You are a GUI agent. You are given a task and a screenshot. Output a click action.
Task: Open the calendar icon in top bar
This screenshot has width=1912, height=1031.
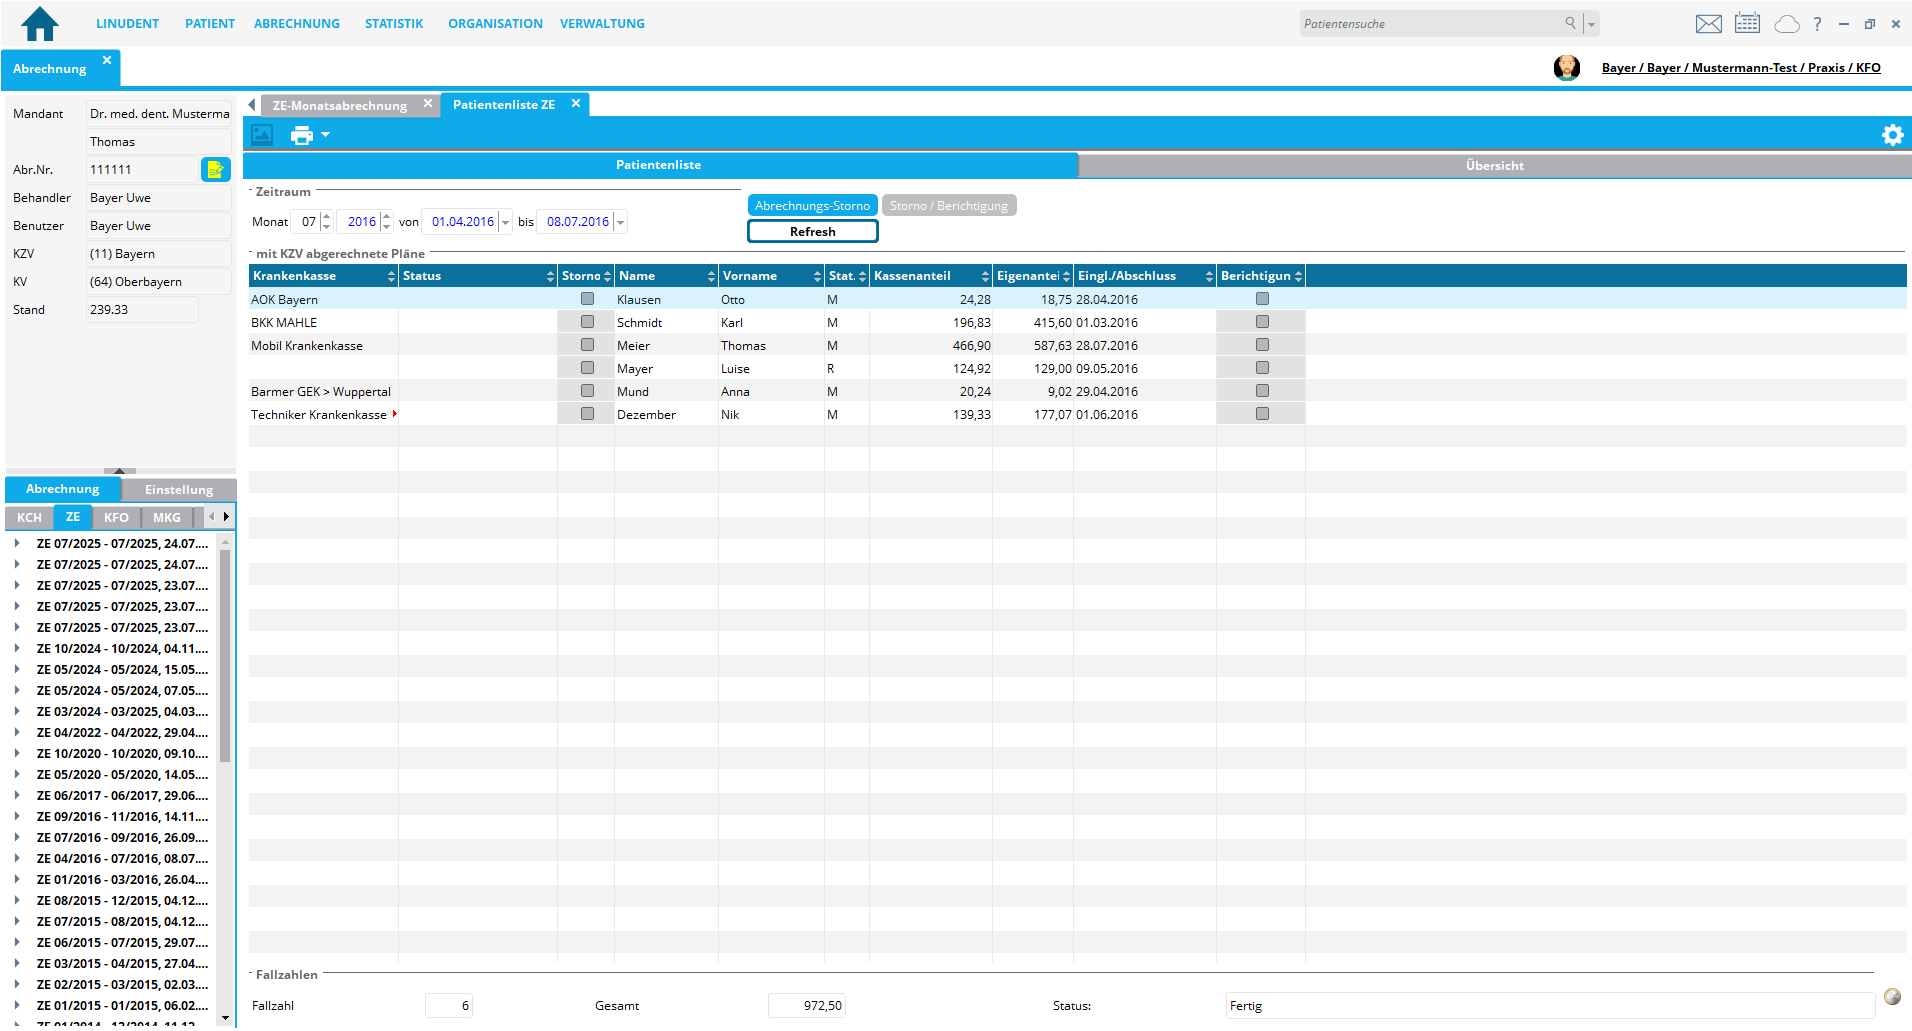pos(1747,24)
